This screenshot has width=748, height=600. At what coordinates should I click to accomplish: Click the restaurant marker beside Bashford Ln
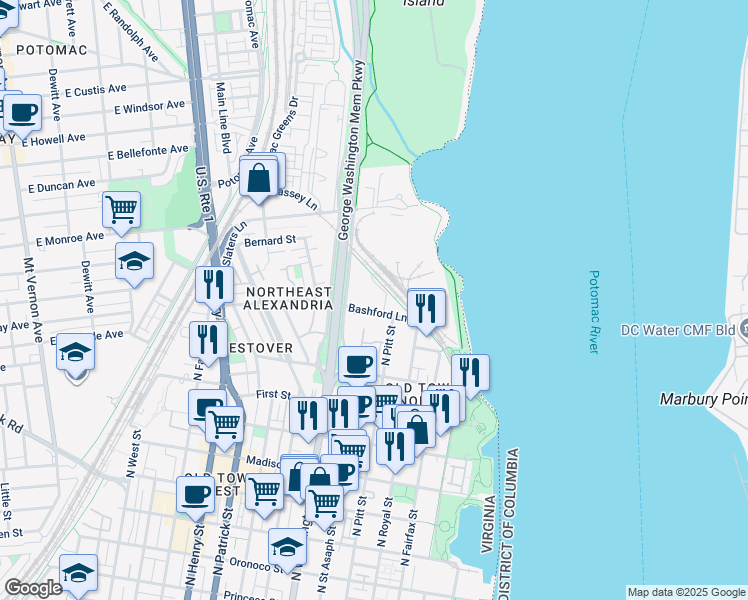(427, 306)
